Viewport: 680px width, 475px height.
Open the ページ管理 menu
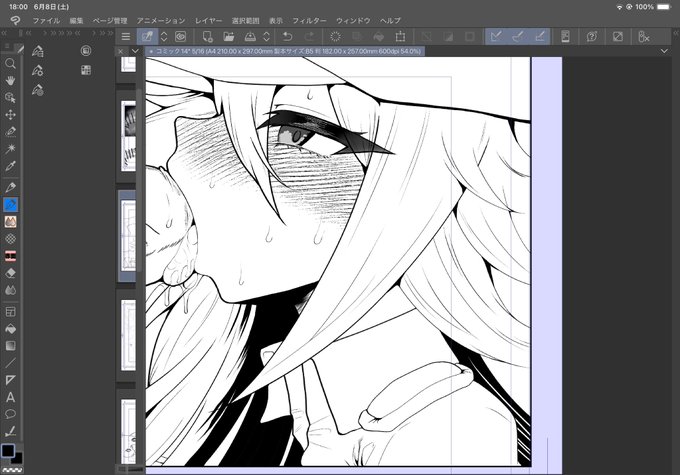pos(110,20)
